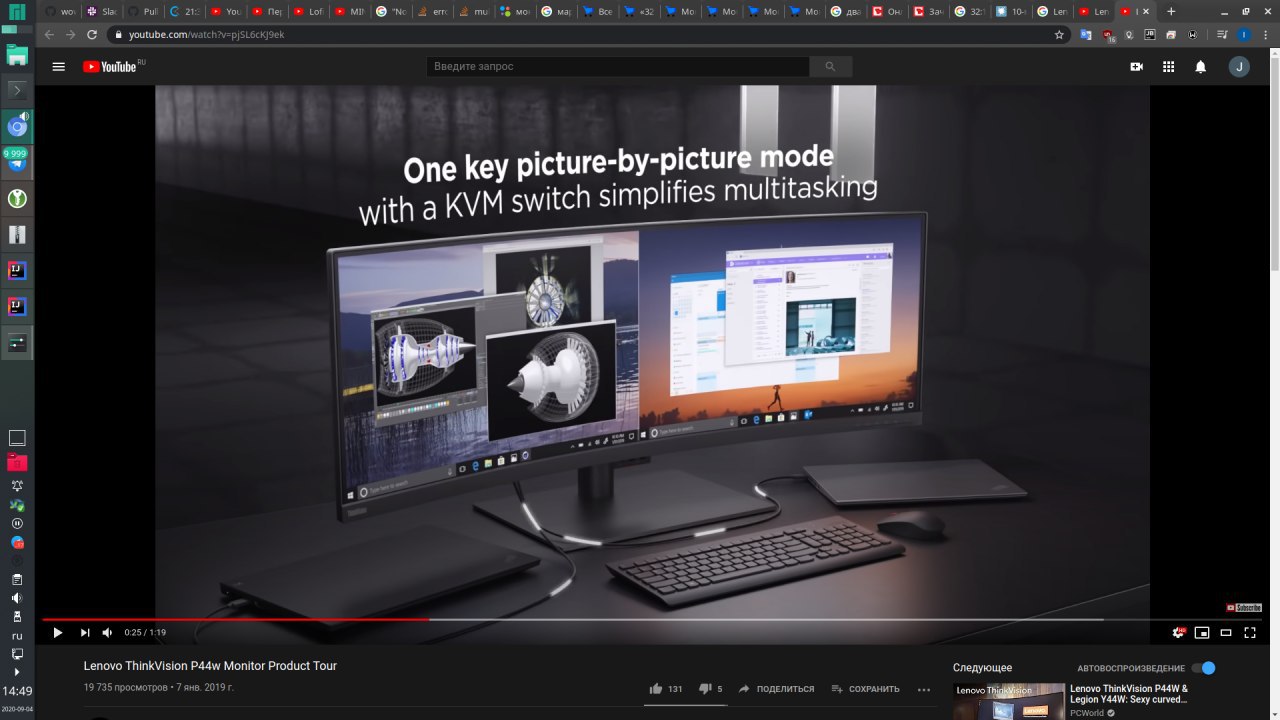Like the video with thumbs up
Viewport: 1280px width, 720px height.
[x=656, y=689]
